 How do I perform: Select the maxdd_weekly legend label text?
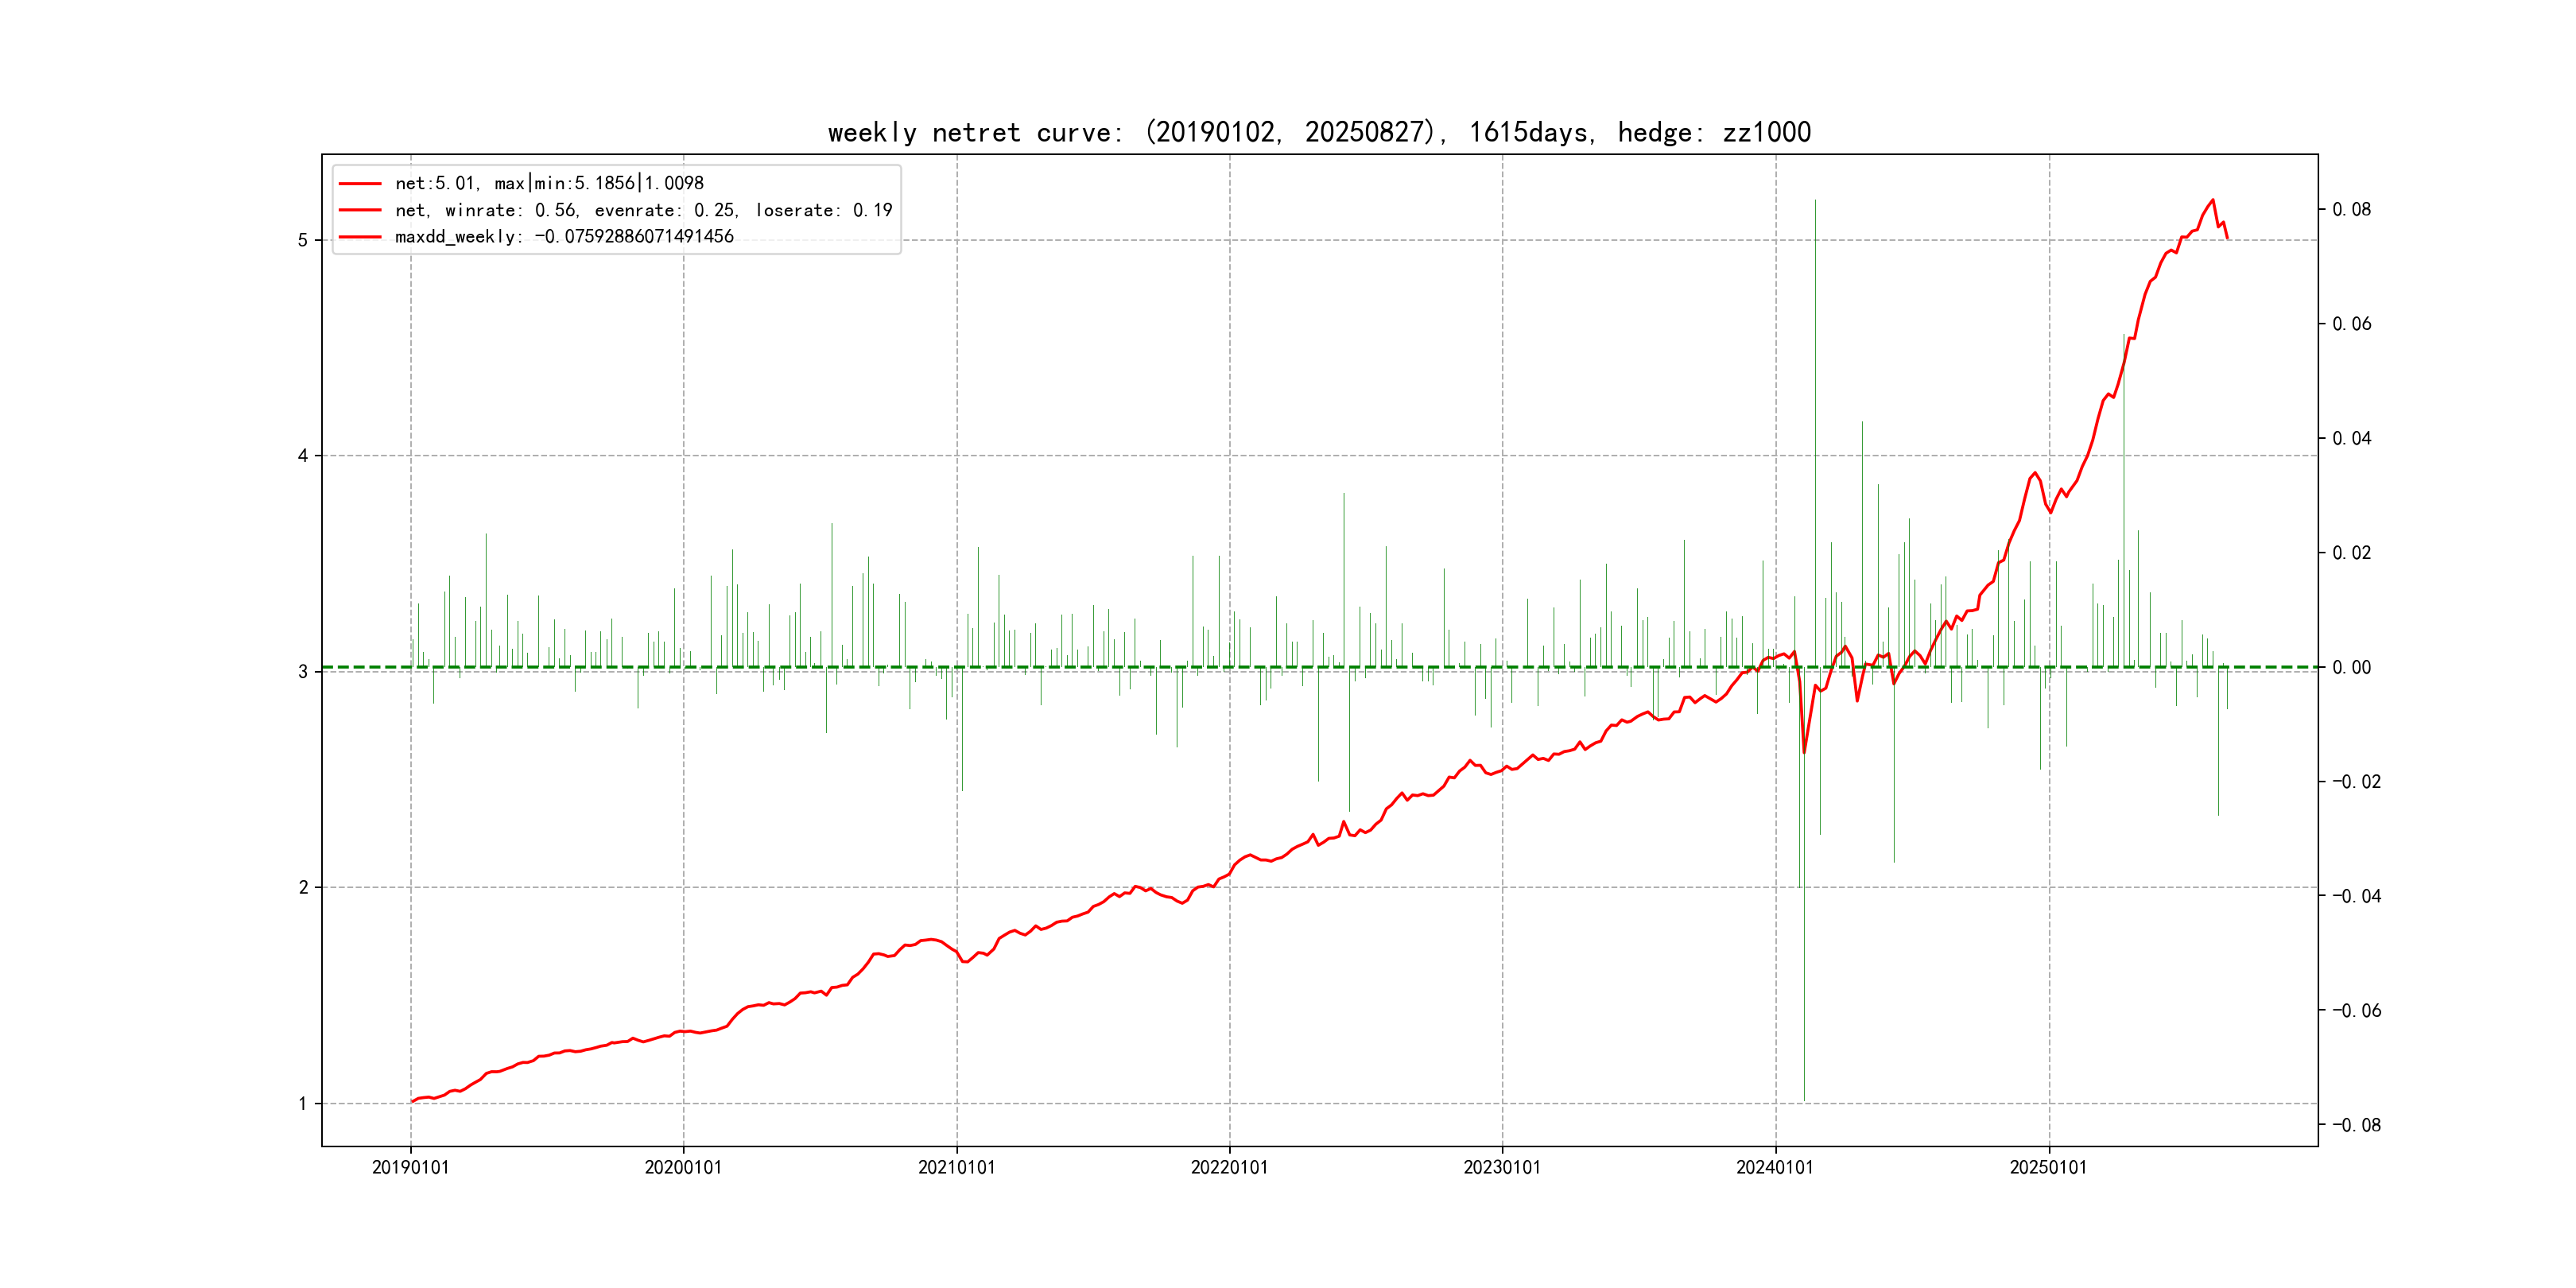click(x=564, y=237)
